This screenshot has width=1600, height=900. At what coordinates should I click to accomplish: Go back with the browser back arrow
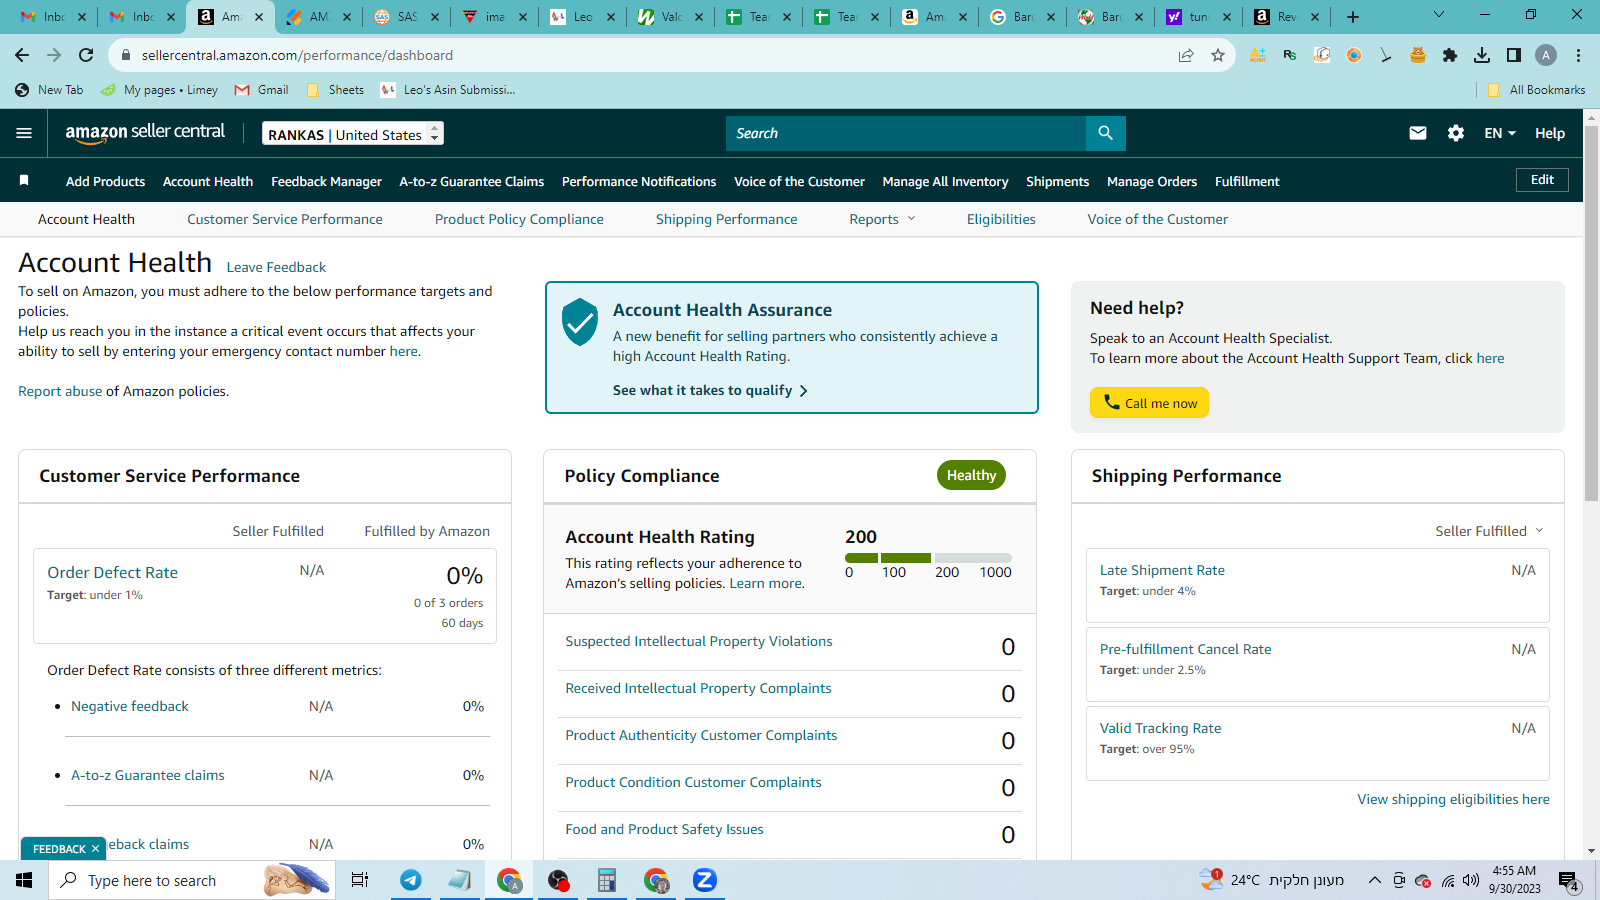(22, 55)
